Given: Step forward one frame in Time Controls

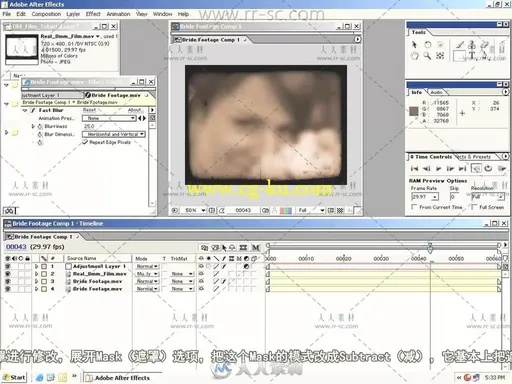Looking at the screenshot, I should pyautogui.click(x=450, y=169).
